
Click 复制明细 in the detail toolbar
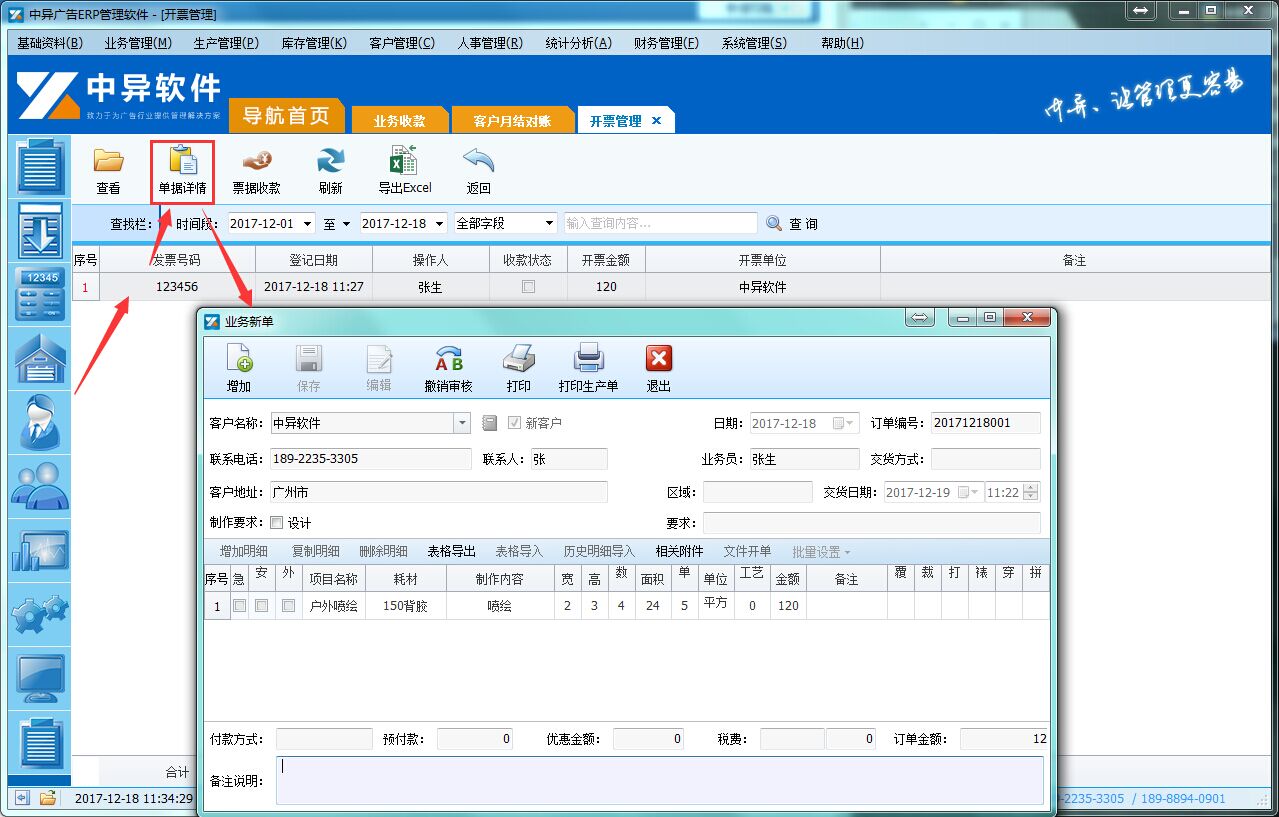coord(316,551)
